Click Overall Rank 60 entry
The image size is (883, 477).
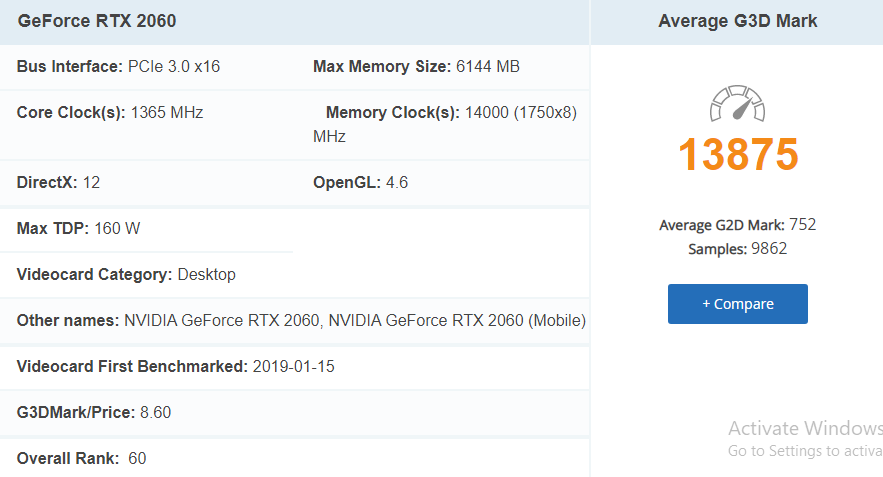coord(82,458)
